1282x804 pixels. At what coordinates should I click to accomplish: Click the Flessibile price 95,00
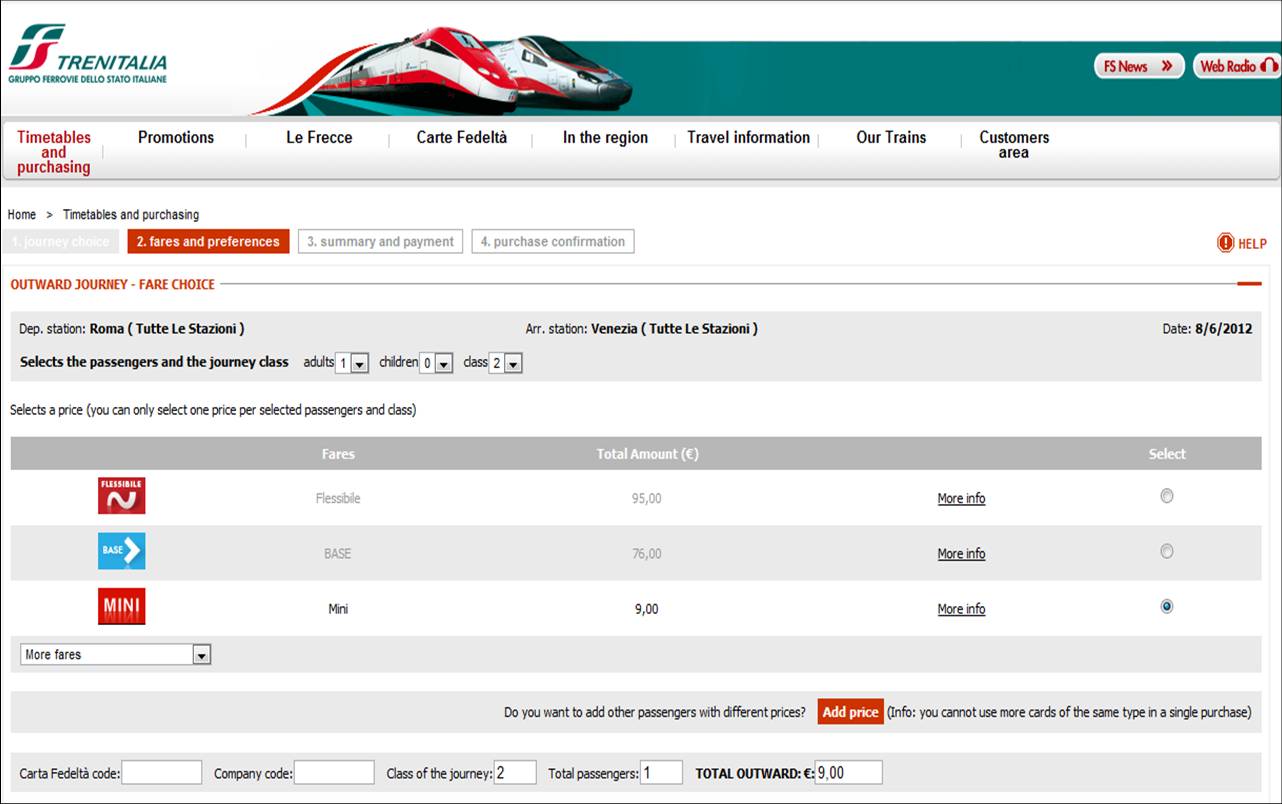[647, 499]
